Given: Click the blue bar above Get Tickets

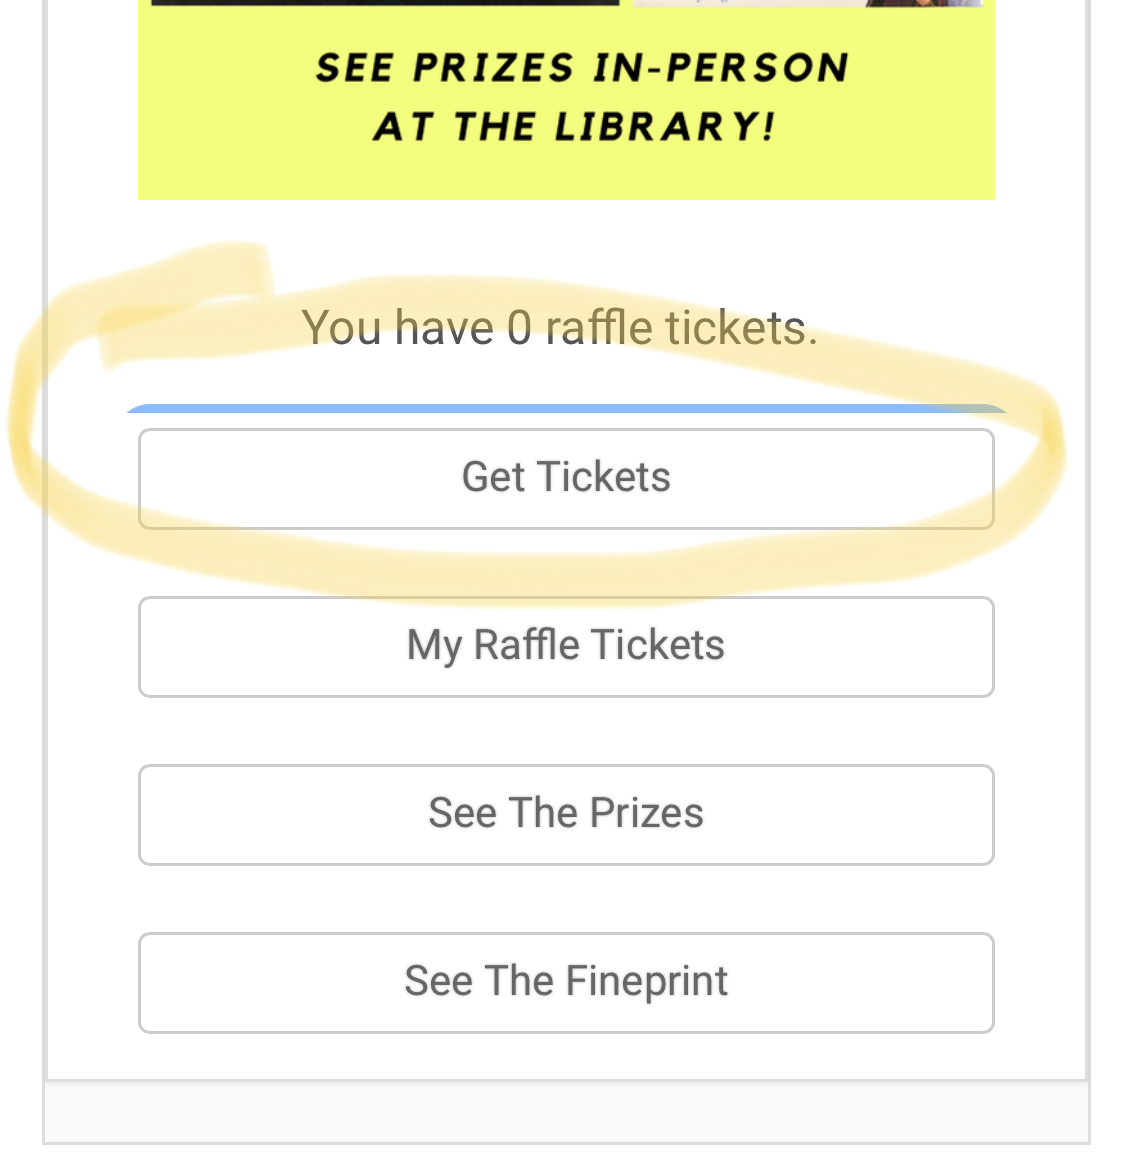Looking at the screenshot, I should pos(566,409).
